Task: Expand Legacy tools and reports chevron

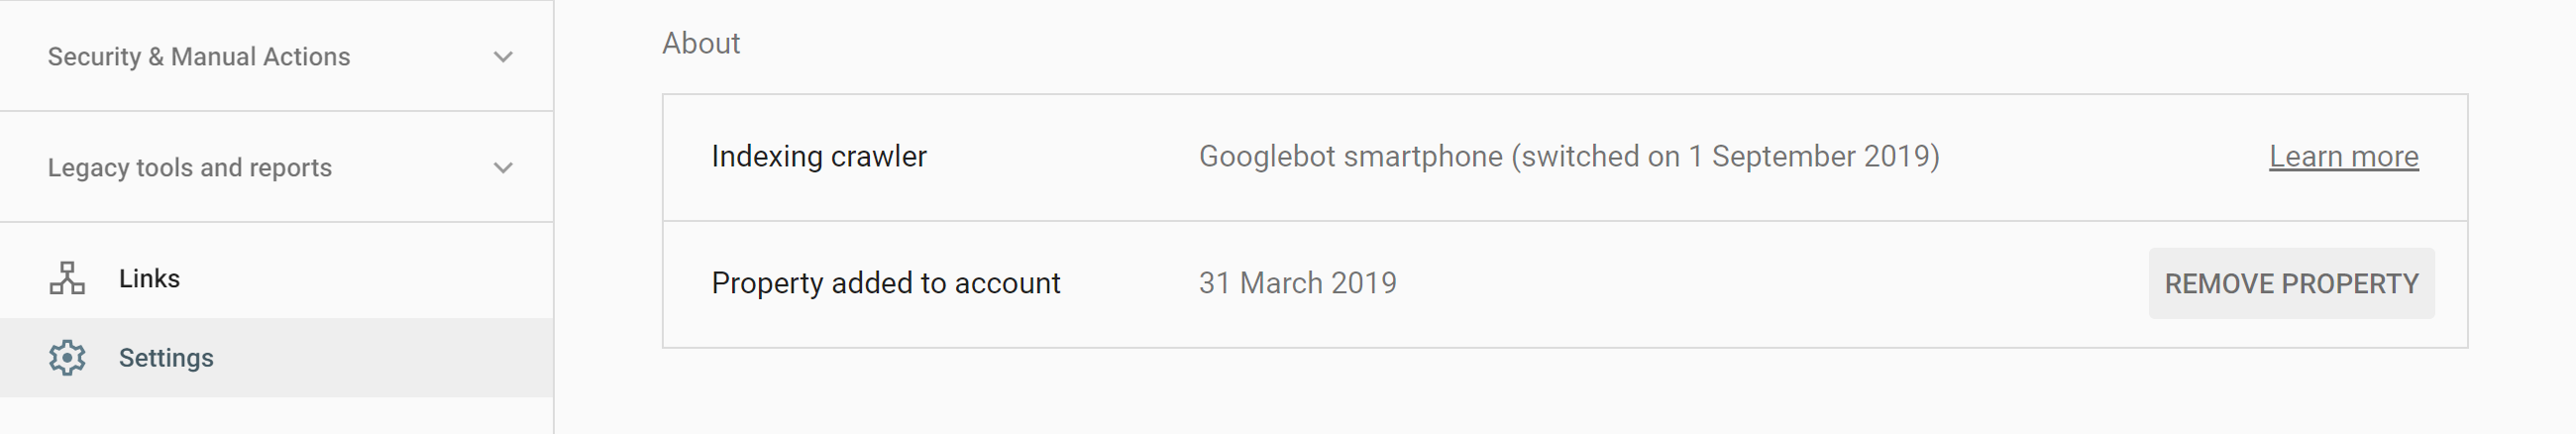Action: click(503, 168)
